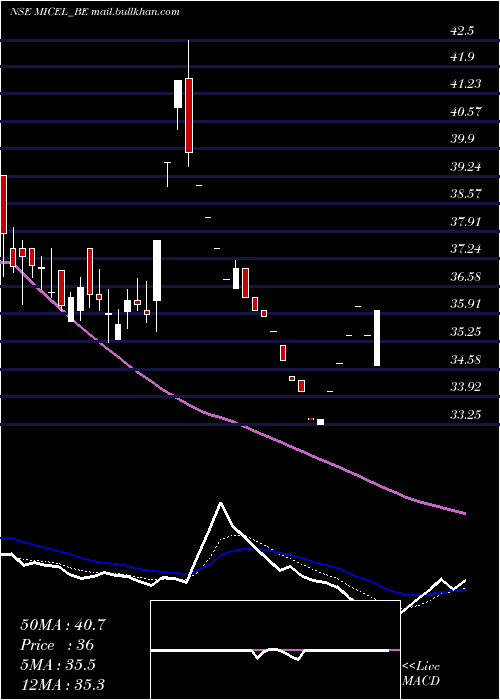Click the 50MA : 40.7 readout
This screenshot has height=700, width=500.
click(x=63, y=625)
